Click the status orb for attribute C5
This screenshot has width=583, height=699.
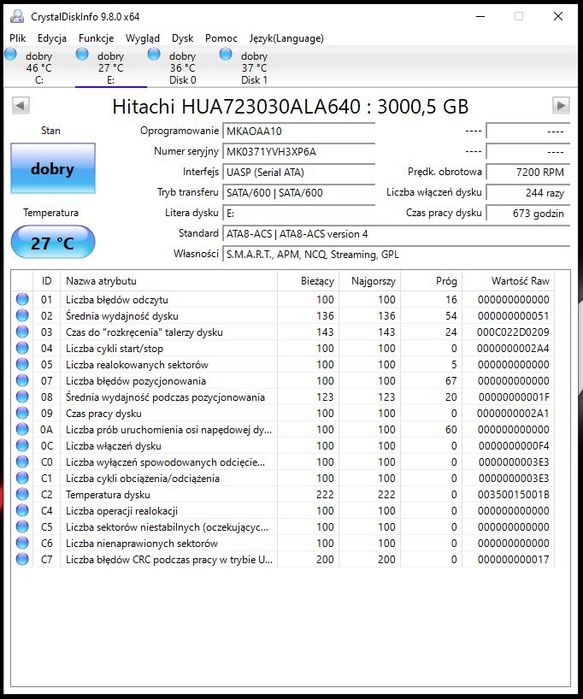pyautogui.click(x=22, y=526)
